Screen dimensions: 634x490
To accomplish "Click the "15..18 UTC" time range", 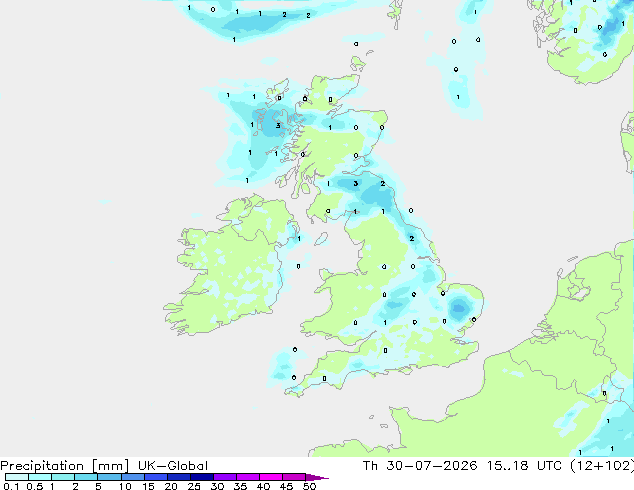I will (524, 466).
